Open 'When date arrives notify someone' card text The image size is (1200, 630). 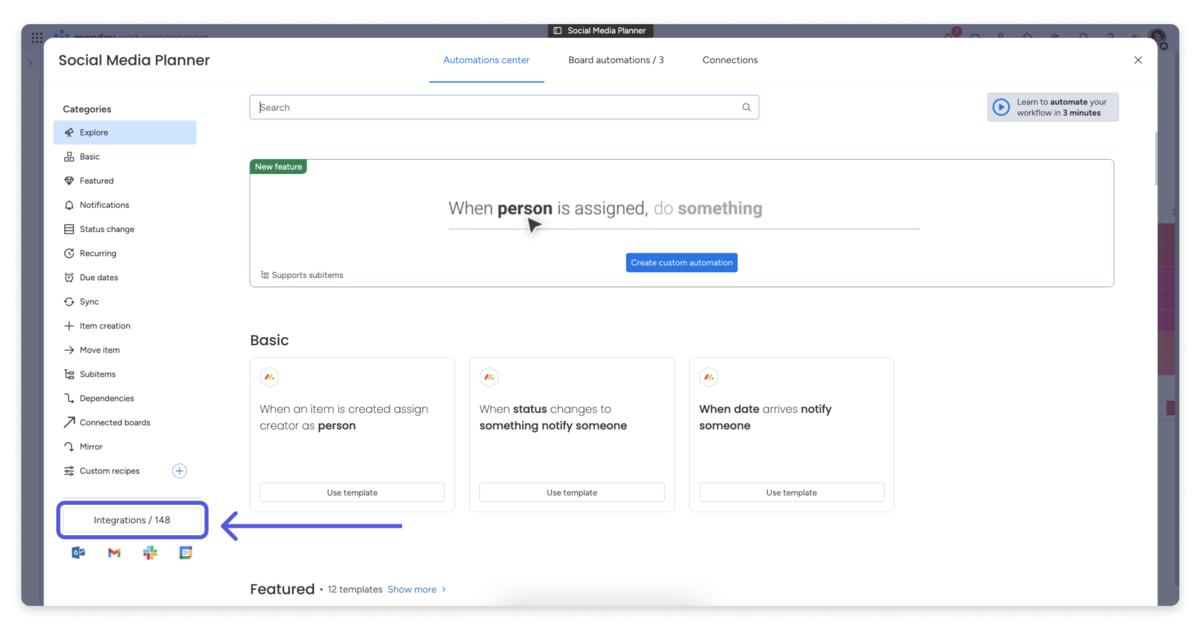(x=765, y=417)
